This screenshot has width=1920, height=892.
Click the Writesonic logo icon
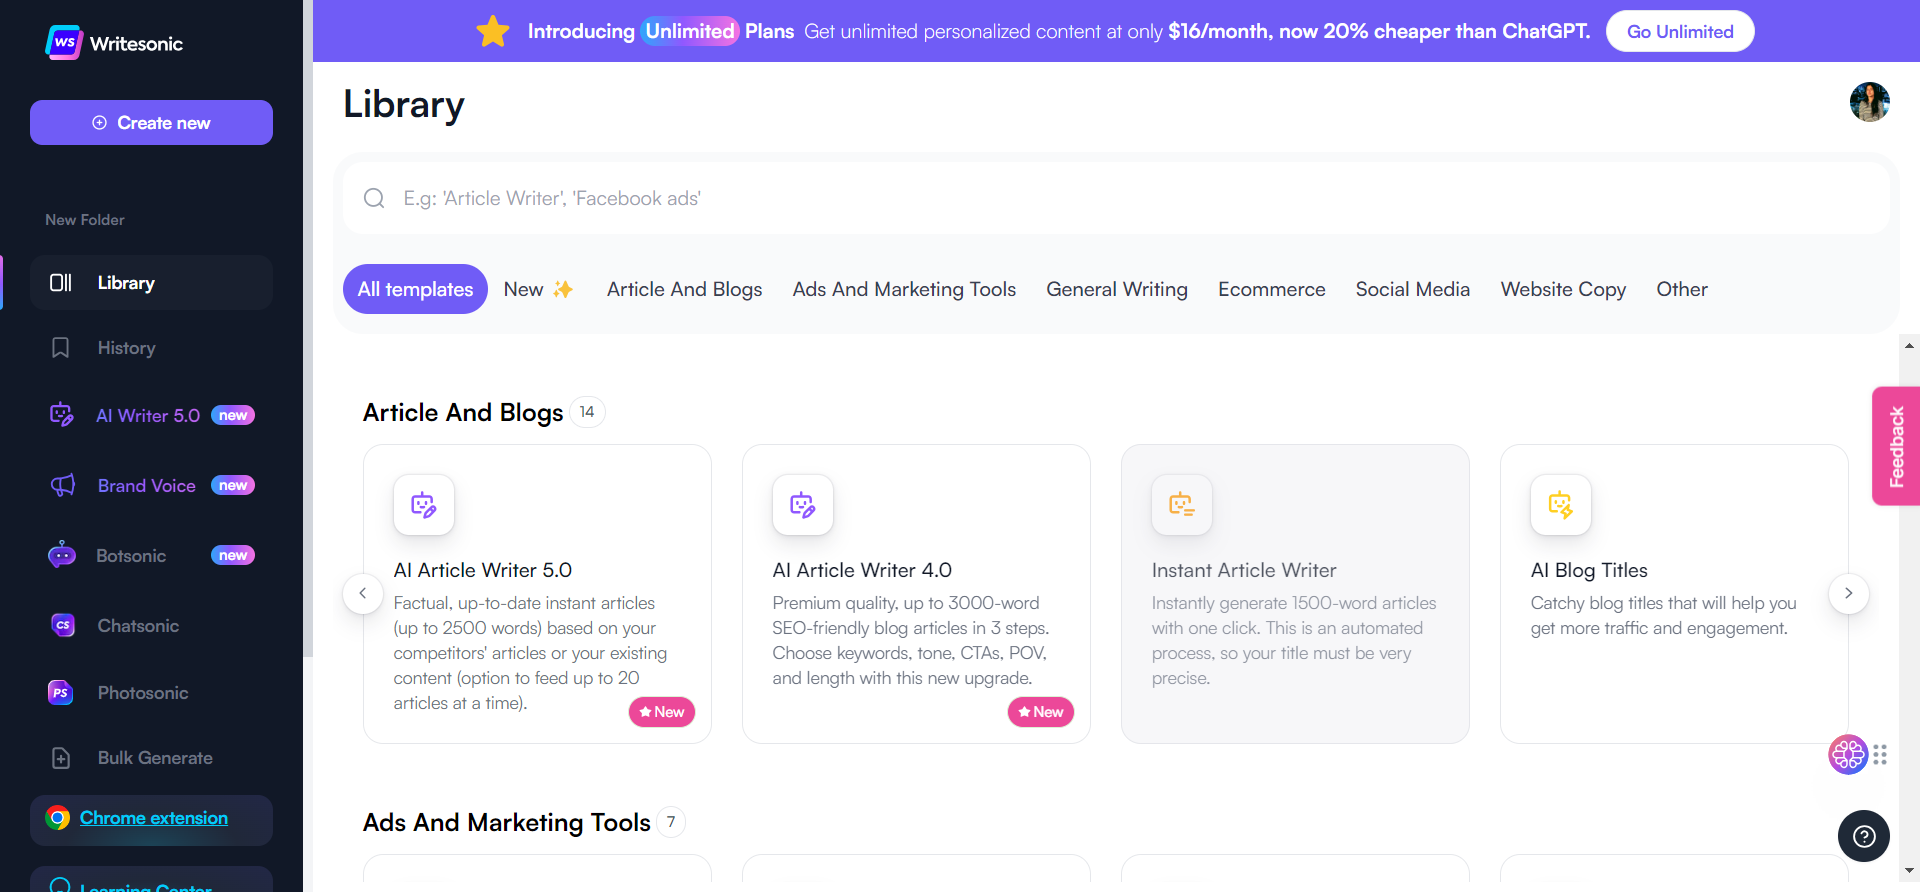tap(64, 43)
